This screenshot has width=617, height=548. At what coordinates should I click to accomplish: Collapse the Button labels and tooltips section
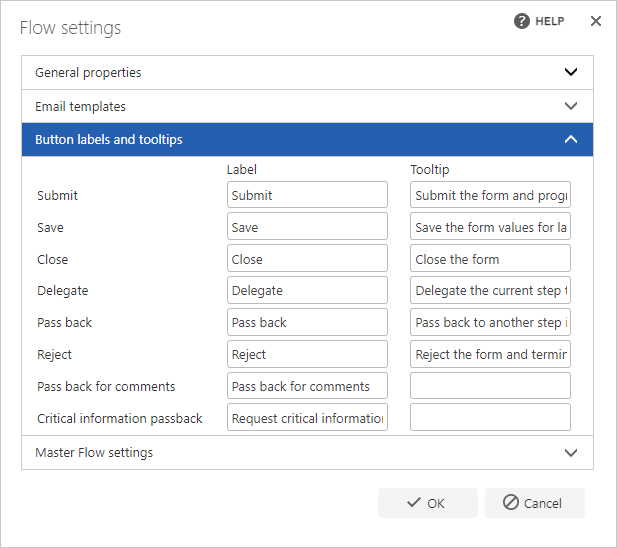307,140
